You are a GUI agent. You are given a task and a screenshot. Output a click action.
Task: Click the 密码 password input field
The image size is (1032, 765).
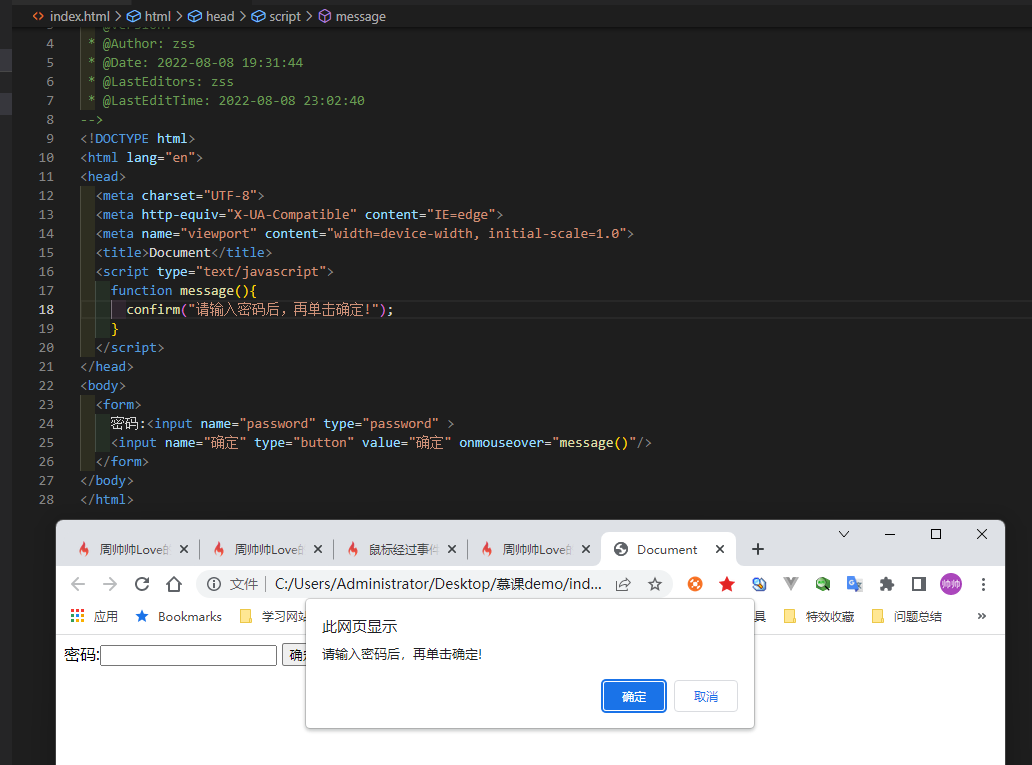[188, 655]
